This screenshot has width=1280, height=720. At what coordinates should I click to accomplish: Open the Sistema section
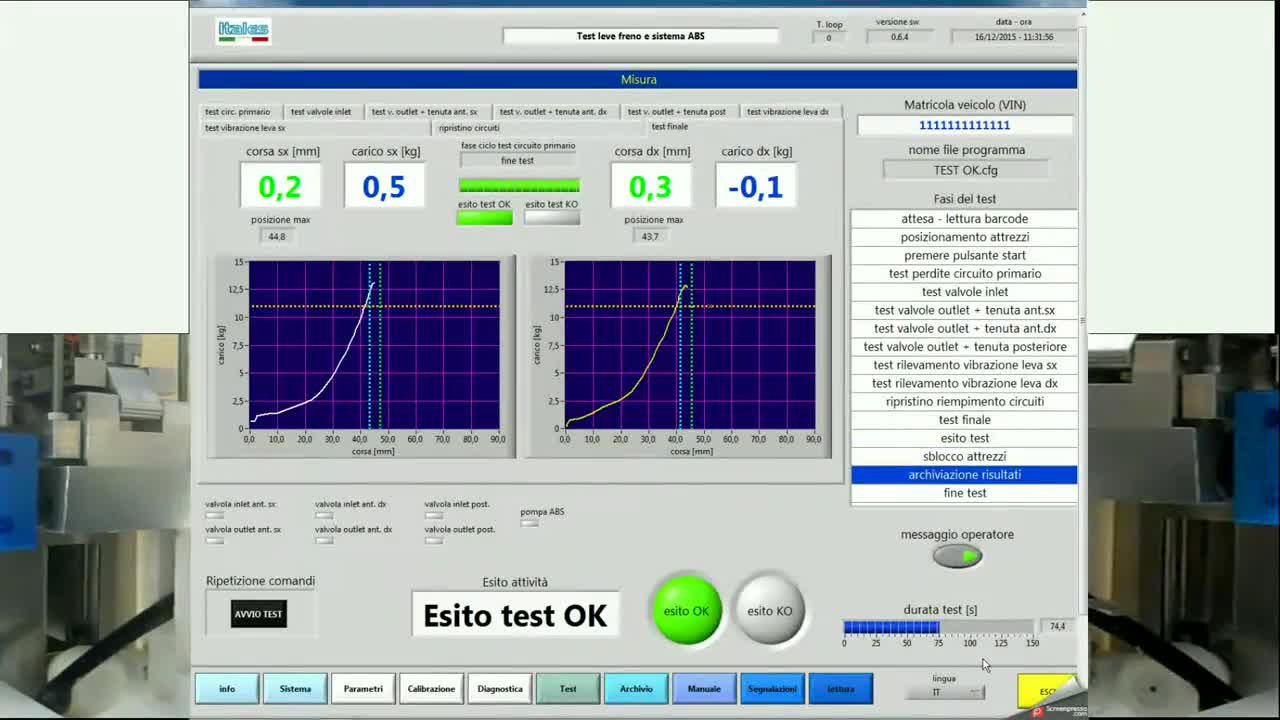pos(295,688)
